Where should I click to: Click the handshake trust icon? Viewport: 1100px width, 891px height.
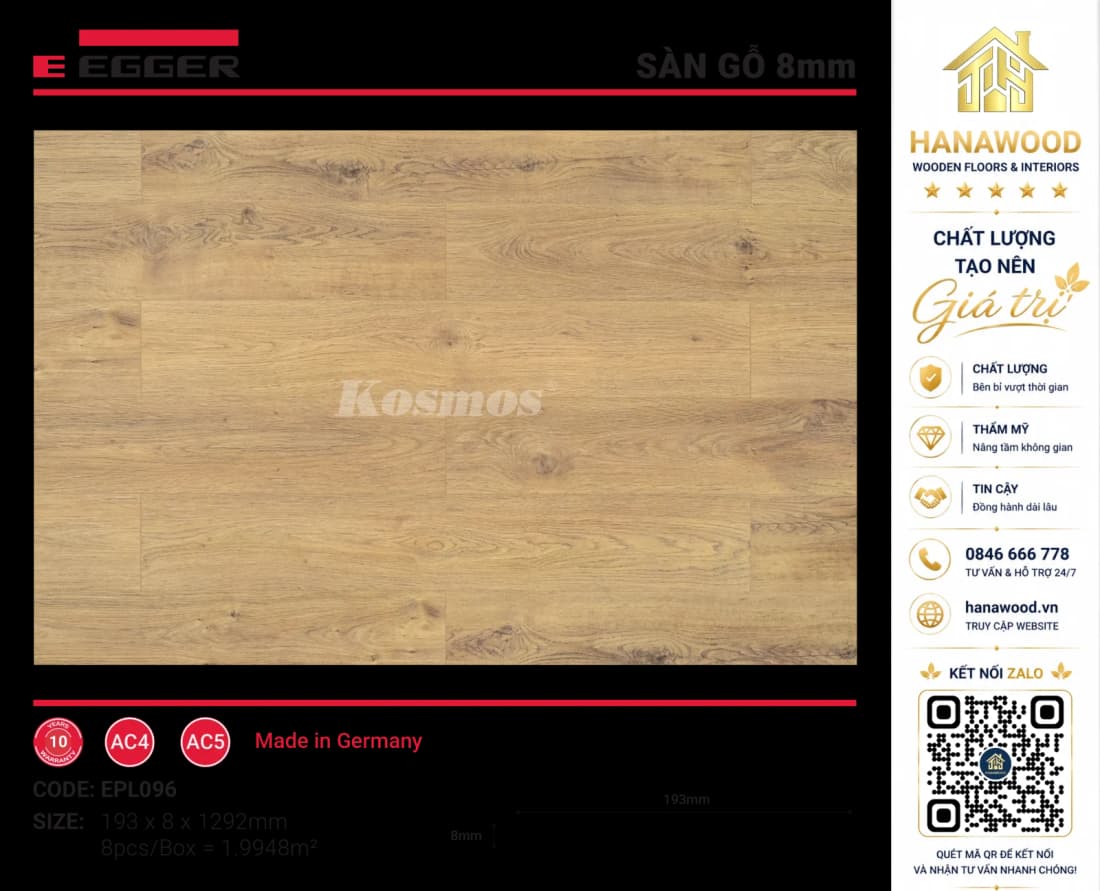(x=930, y=497)
